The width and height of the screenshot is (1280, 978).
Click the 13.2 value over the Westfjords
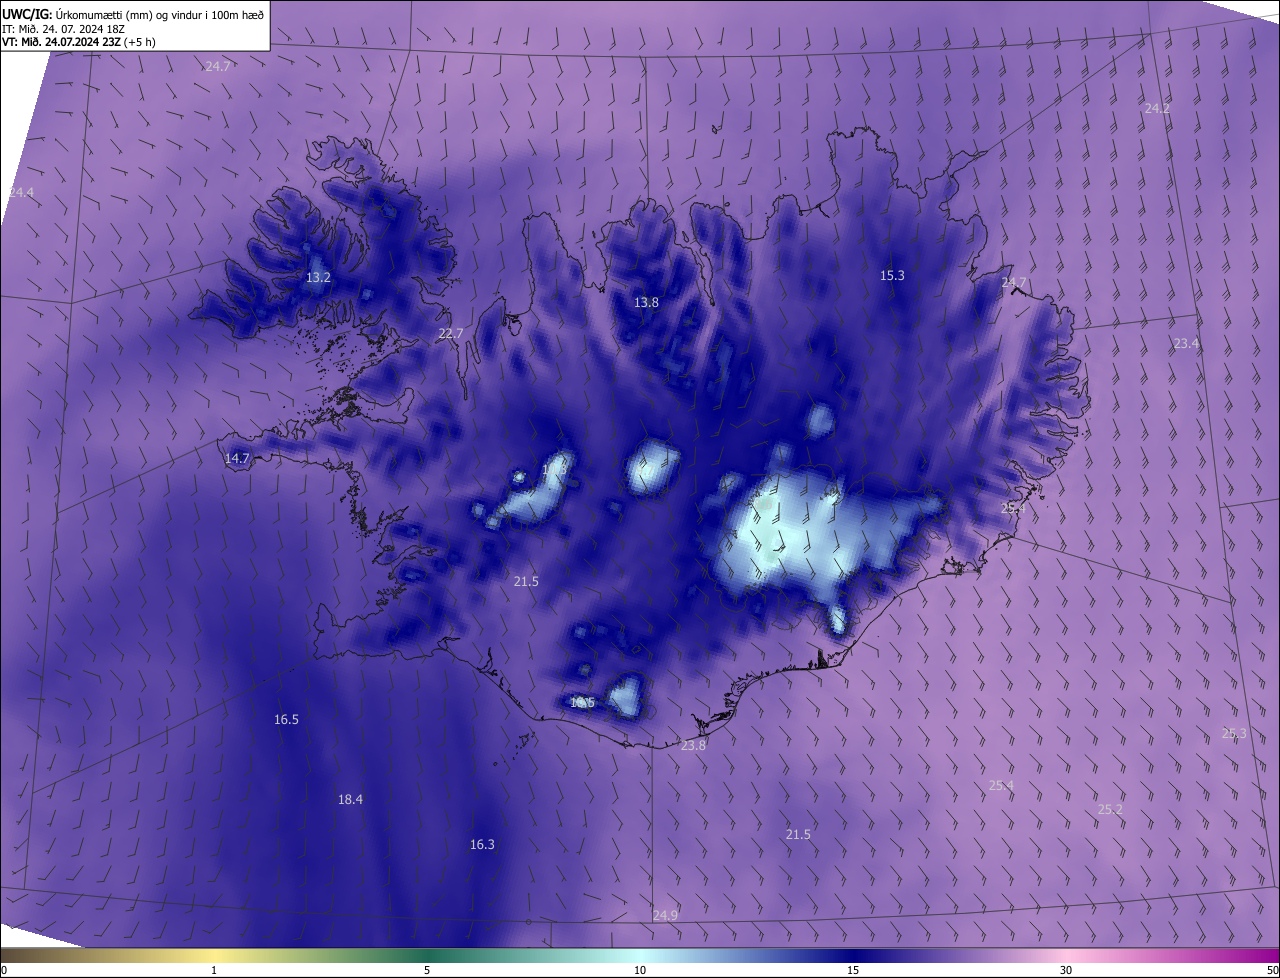point(318,277)
